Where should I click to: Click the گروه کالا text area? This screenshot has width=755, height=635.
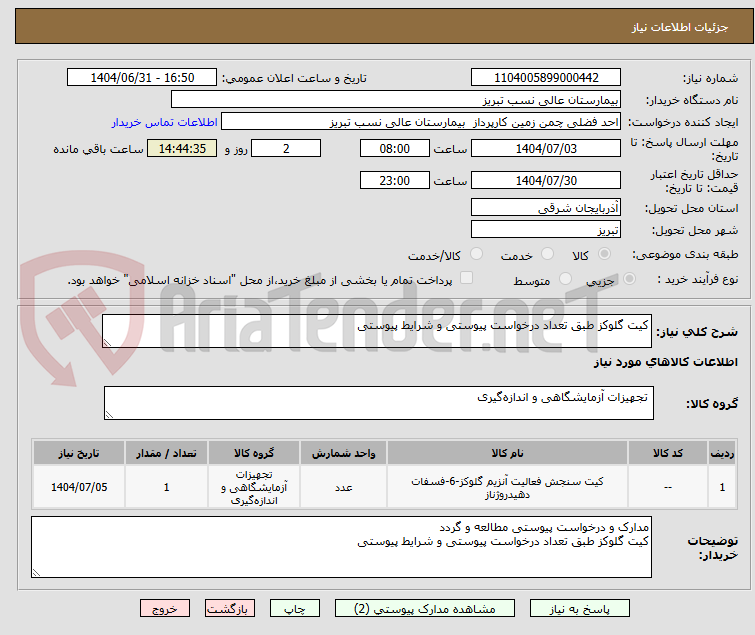[379, 403]
